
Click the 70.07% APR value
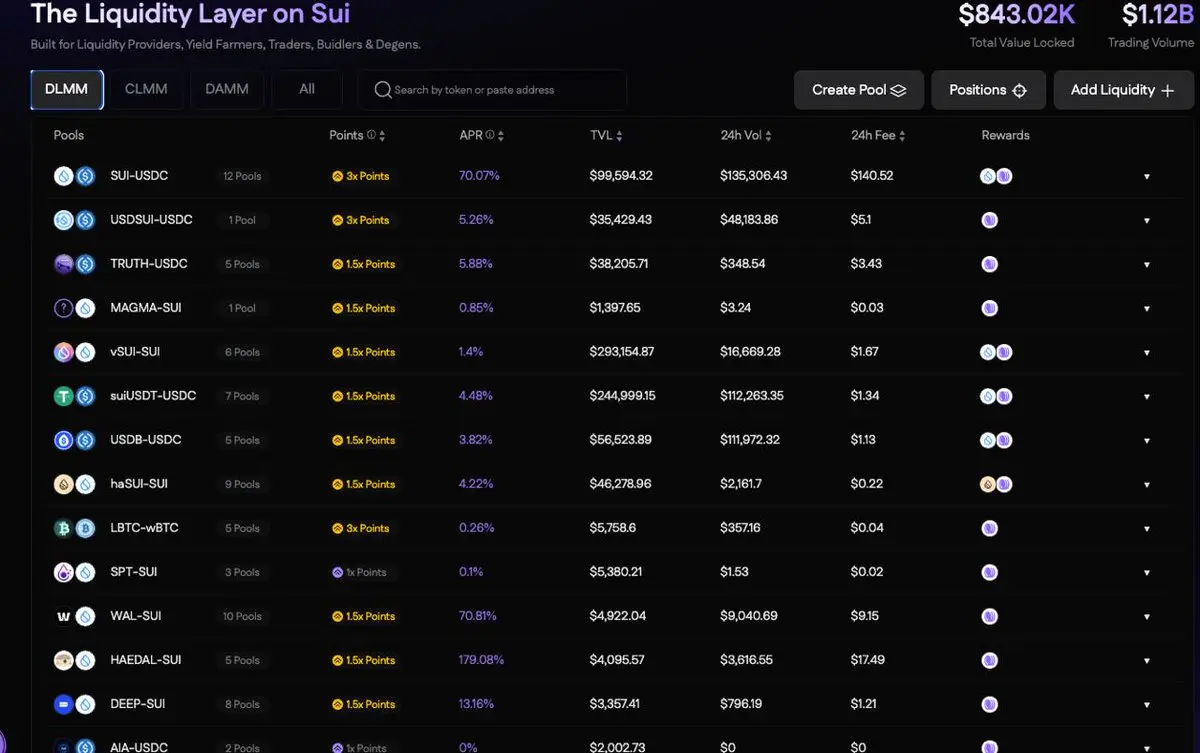479,176
